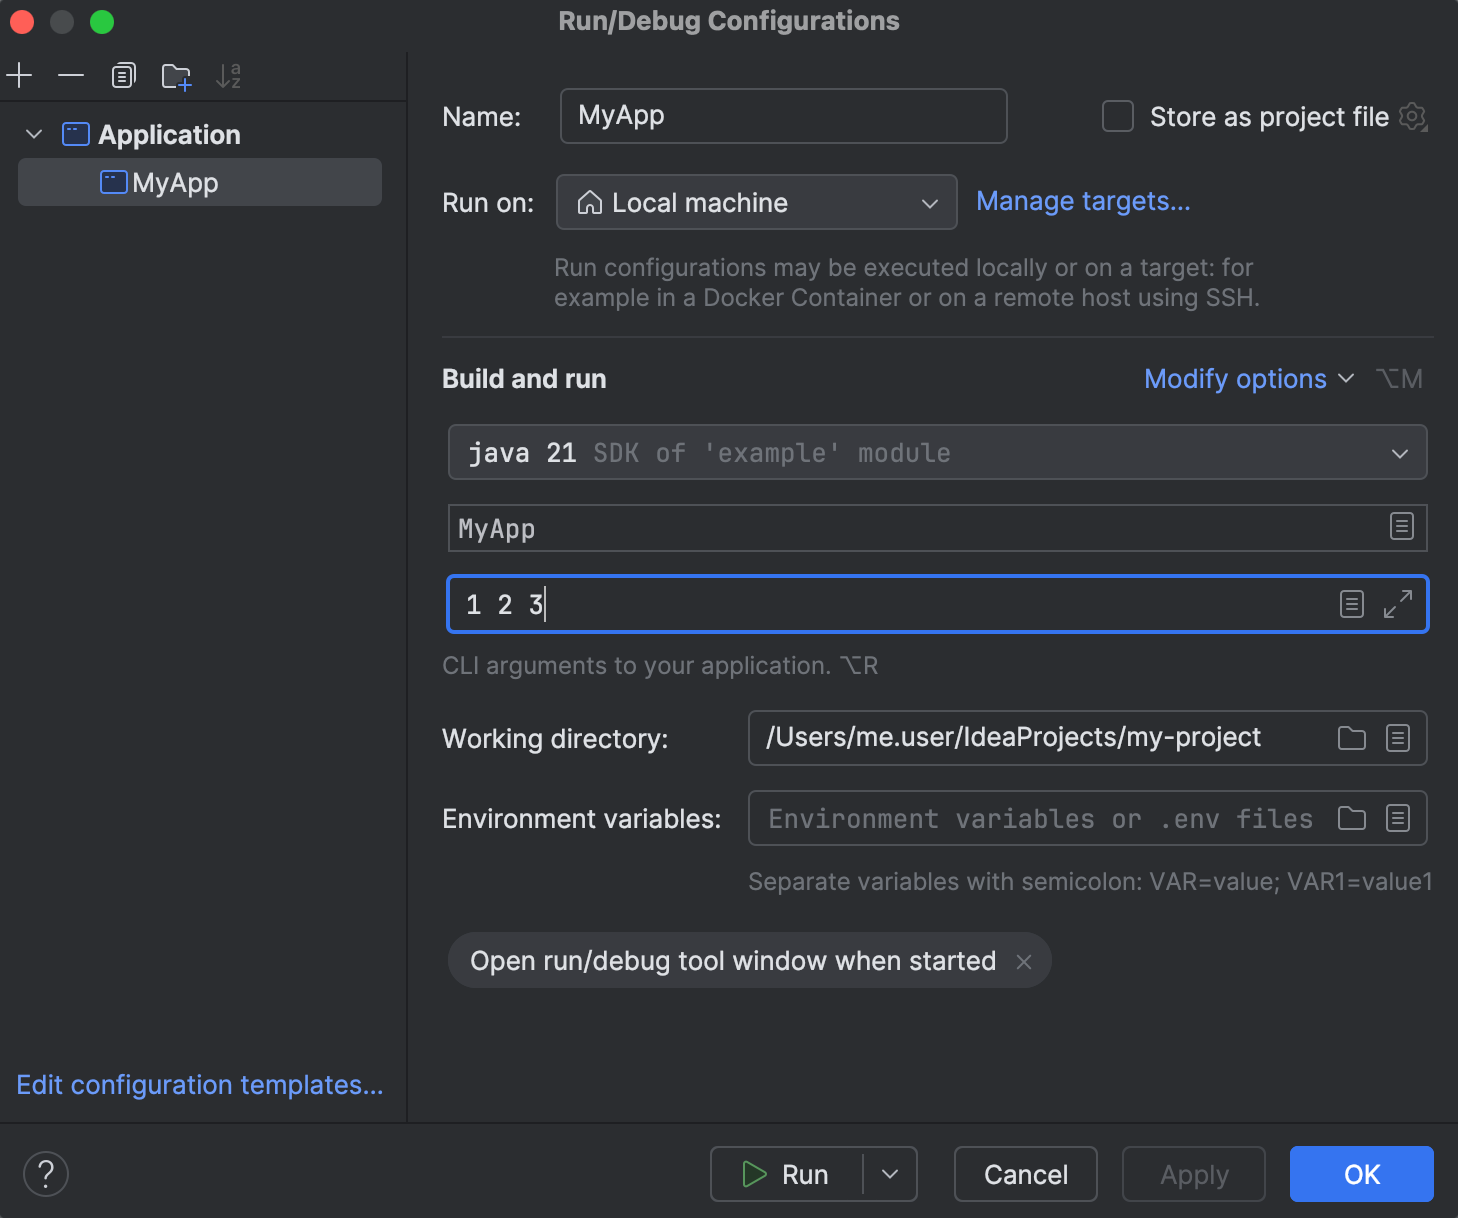Dismiss the Open run/debug tool window tag

[1024, 961]
